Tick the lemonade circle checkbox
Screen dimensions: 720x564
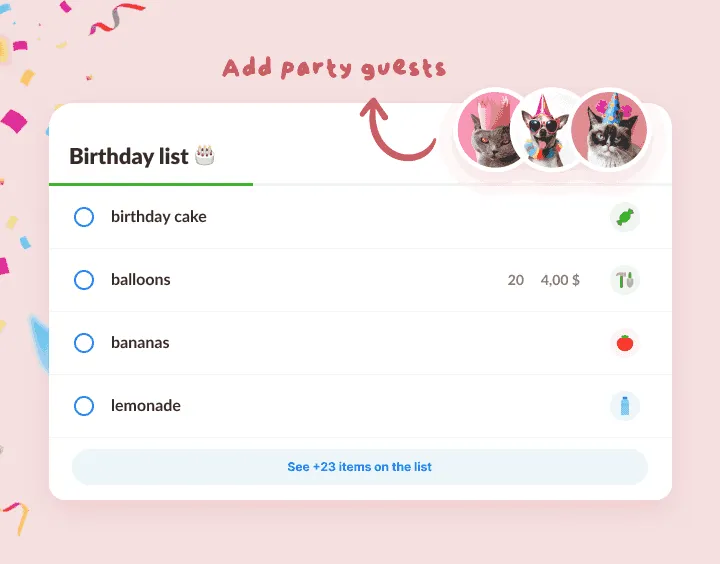[84, 406]
